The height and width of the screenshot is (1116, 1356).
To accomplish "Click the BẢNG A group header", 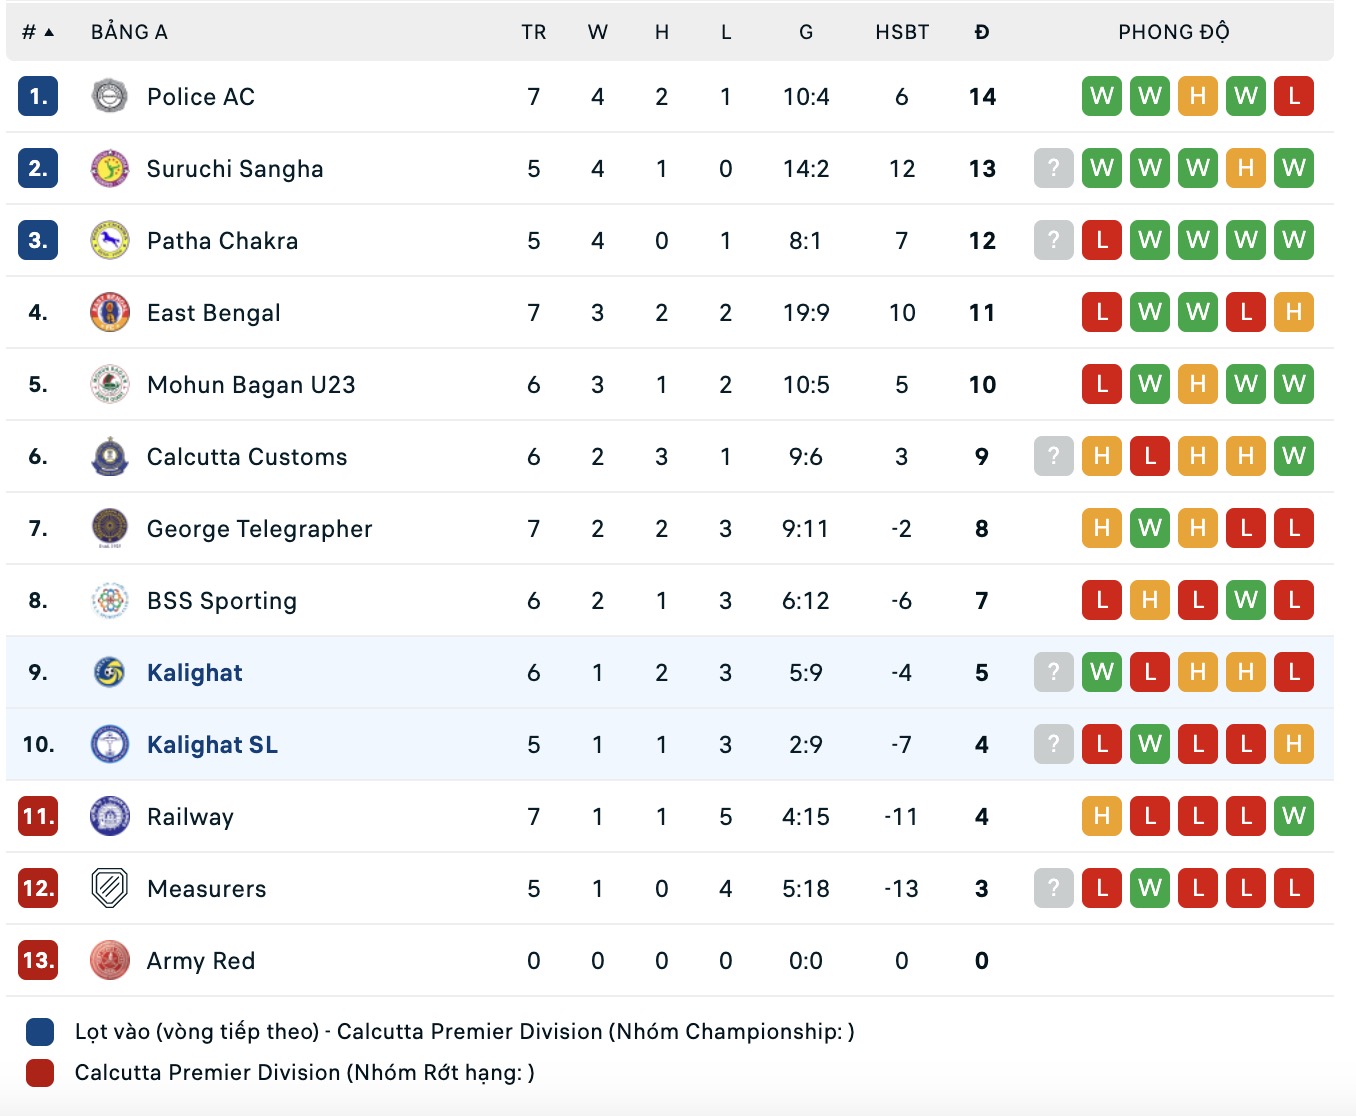I will 129,32.
